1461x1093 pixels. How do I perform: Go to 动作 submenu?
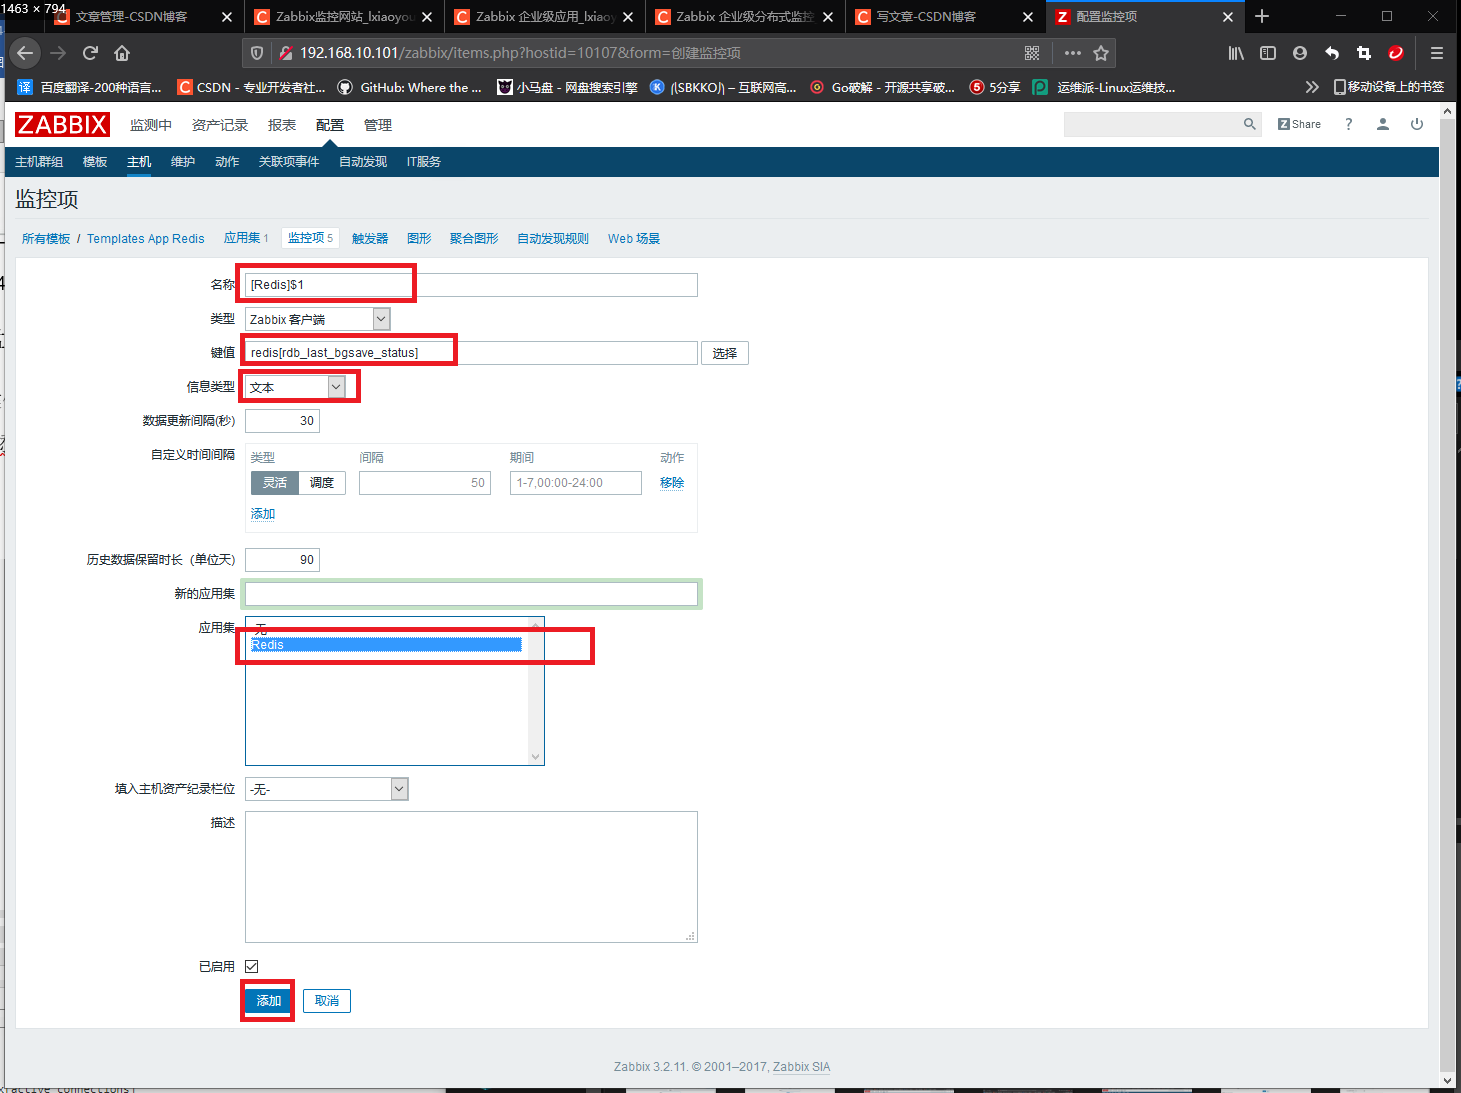click(227, 162)
